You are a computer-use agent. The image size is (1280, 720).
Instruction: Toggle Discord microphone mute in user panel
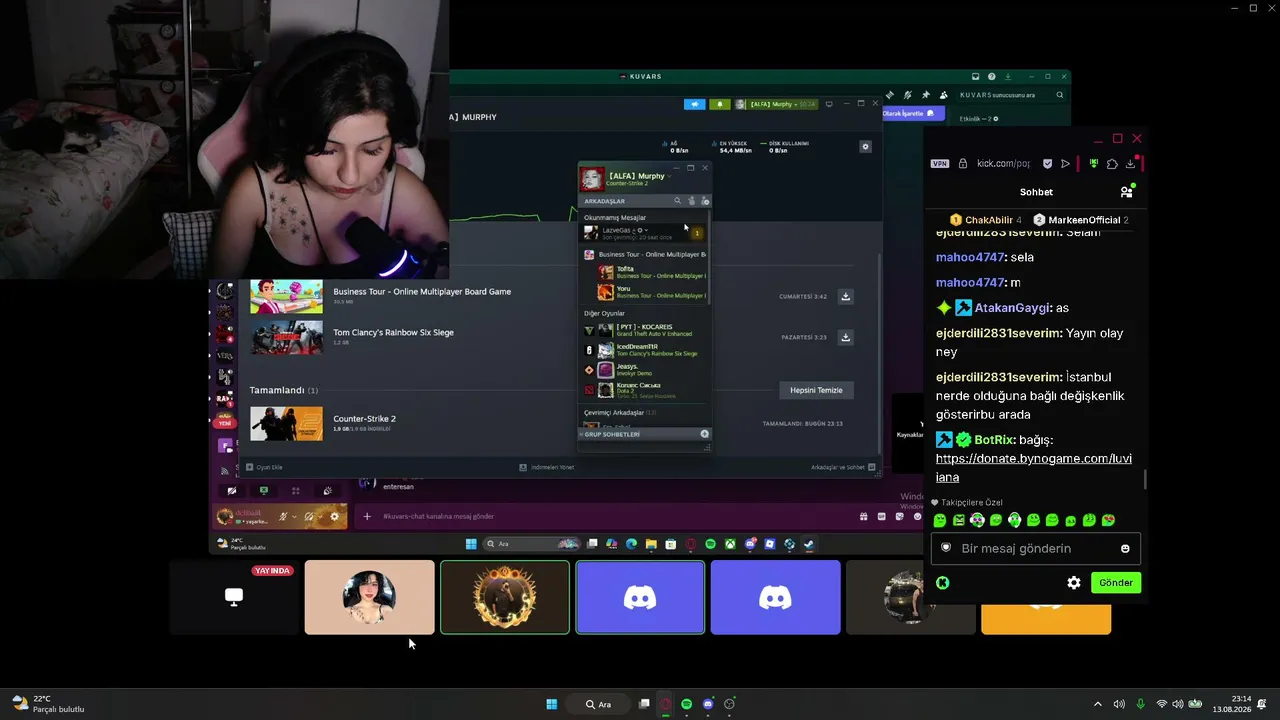[x=284, y=517]
